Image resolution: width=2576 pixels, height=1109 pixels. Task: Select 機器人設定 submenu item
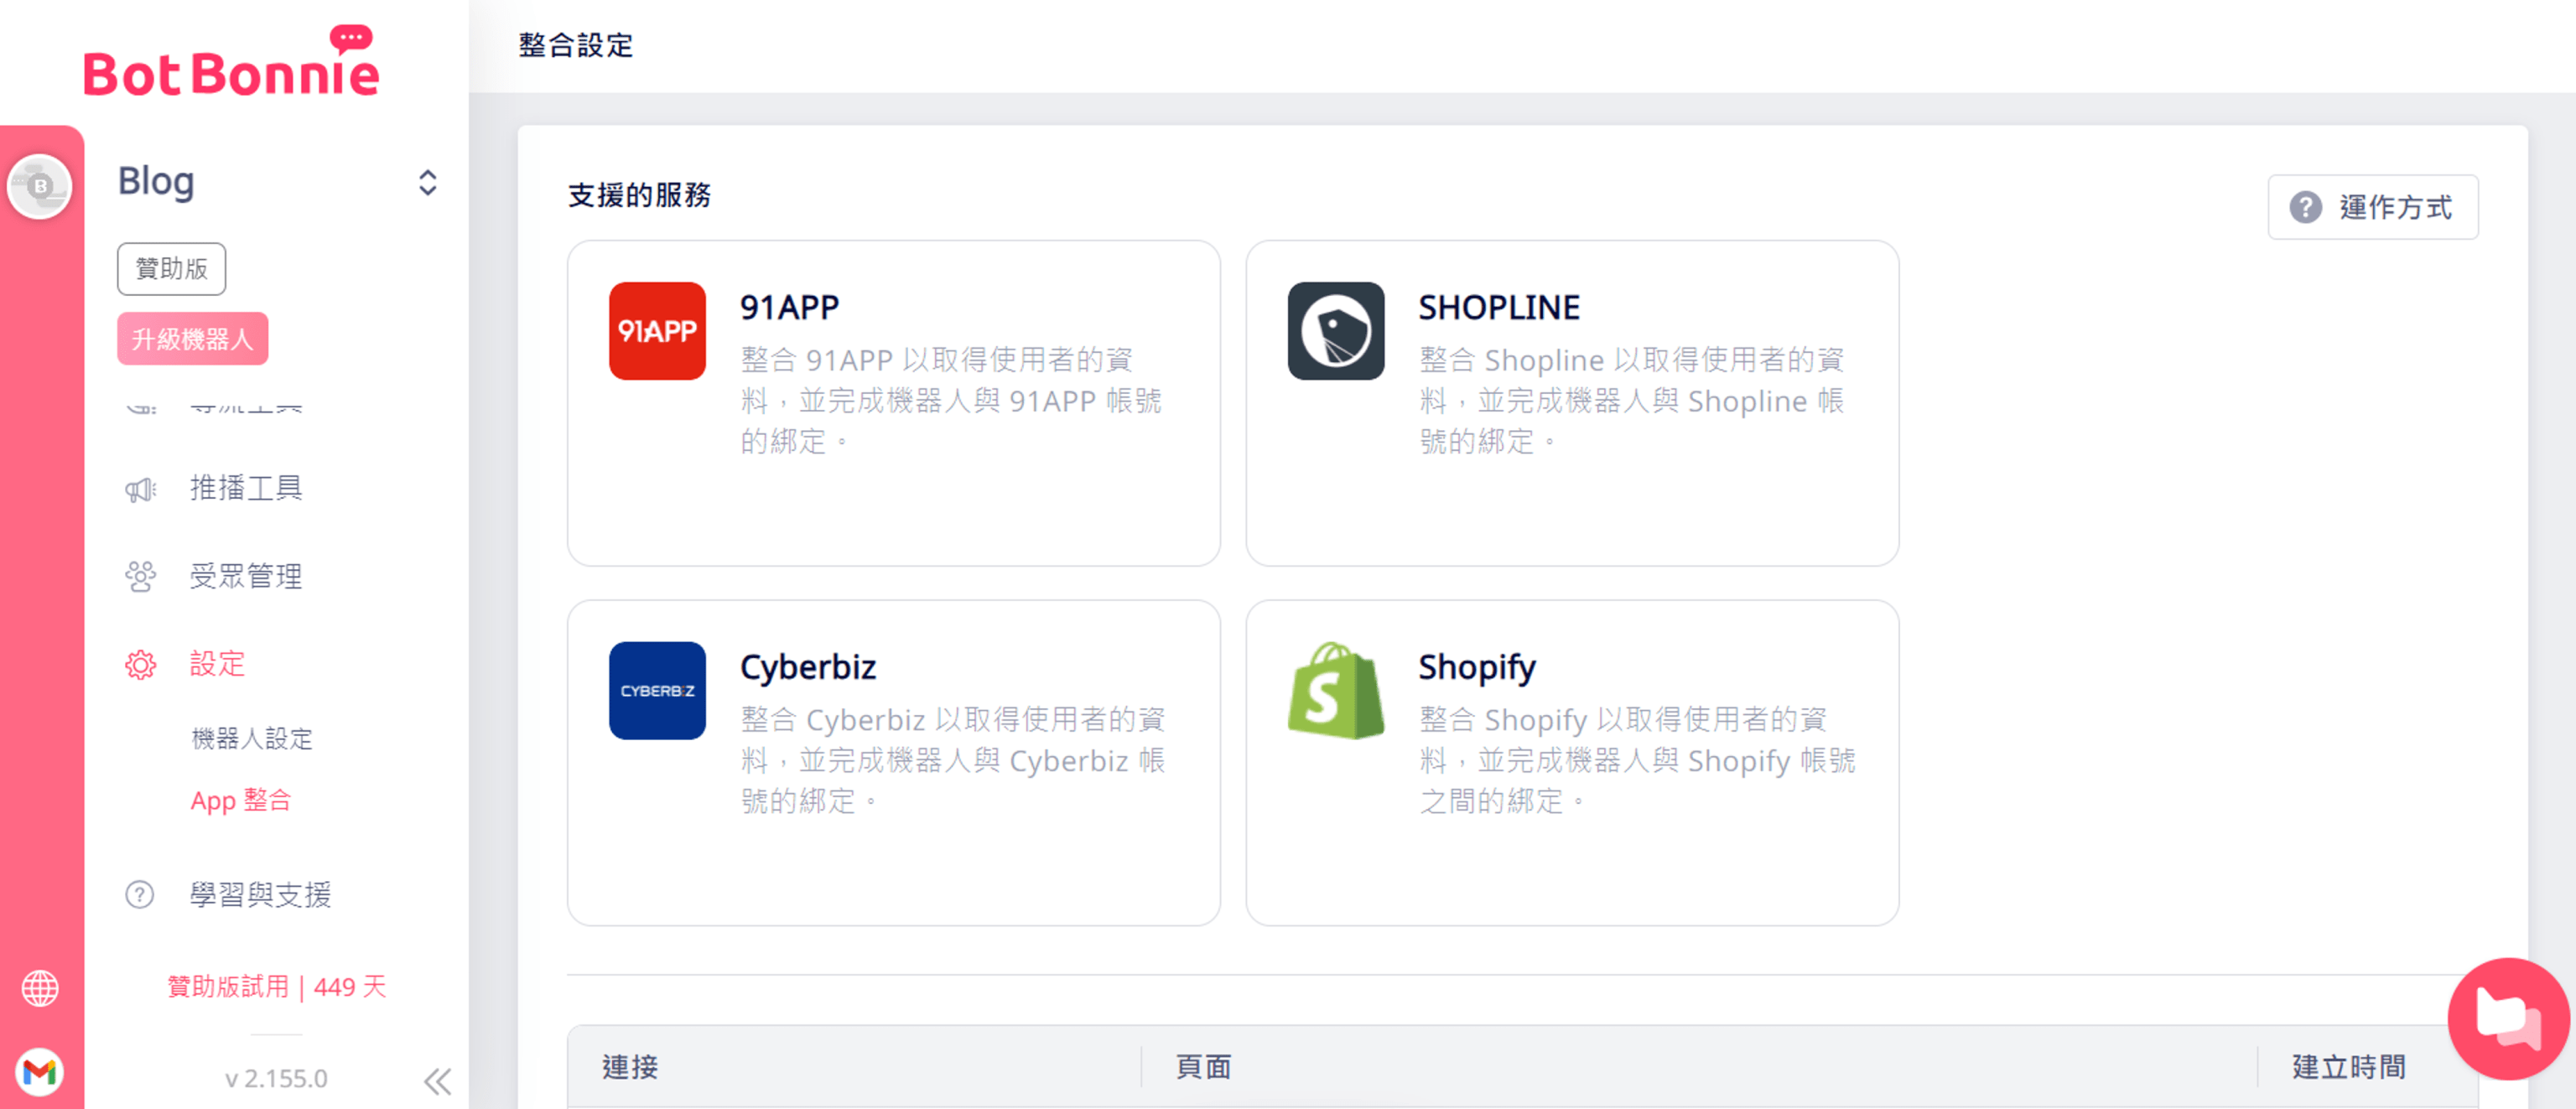(252, 739)
